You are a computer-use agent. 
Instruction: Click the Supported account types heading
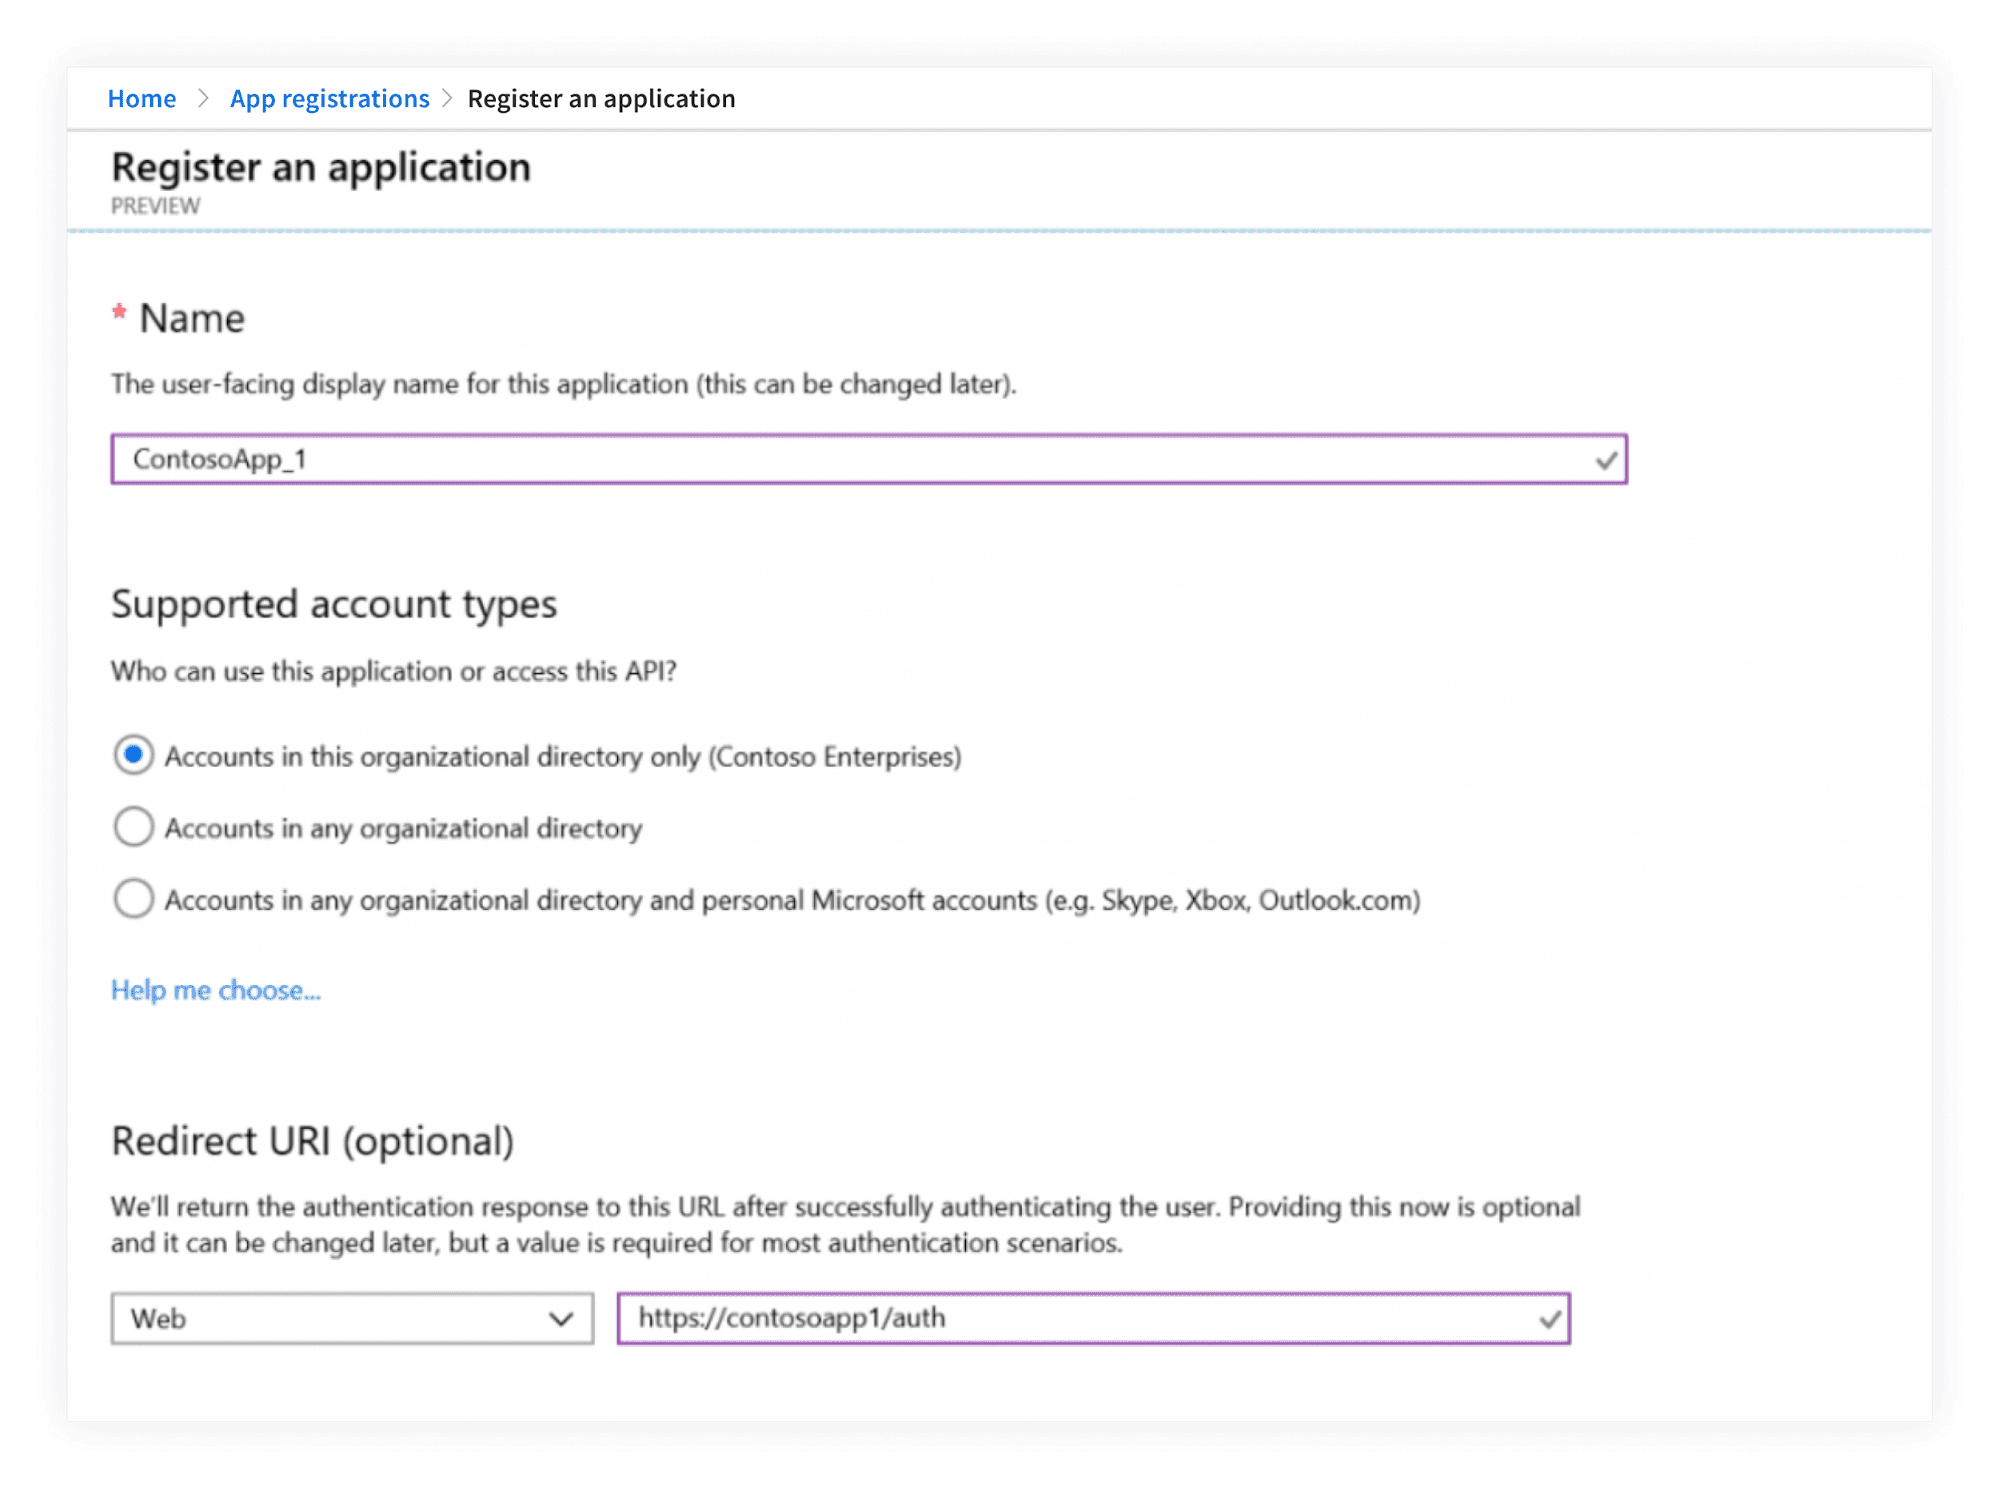tap(334, 604)
